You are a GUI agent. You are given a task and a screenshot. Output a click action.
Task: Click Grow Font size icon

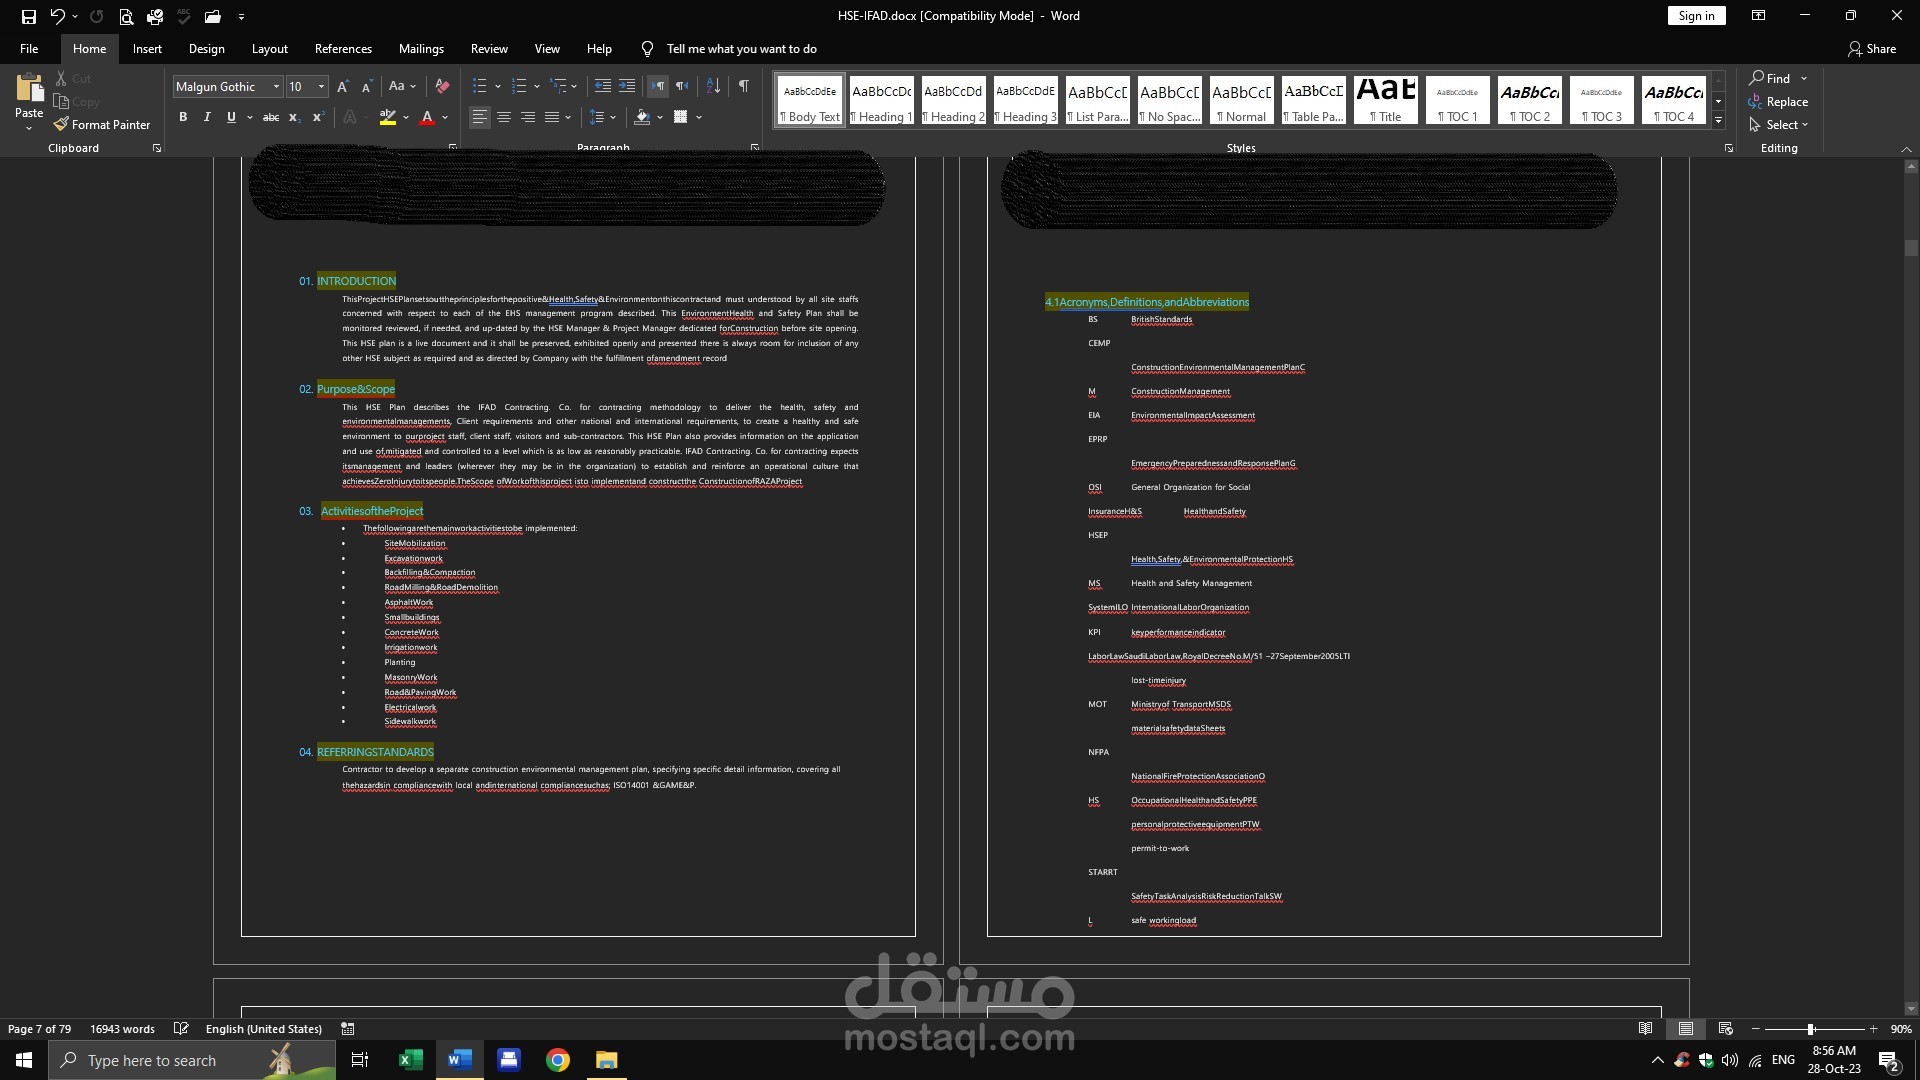click(x=343, y=87)
